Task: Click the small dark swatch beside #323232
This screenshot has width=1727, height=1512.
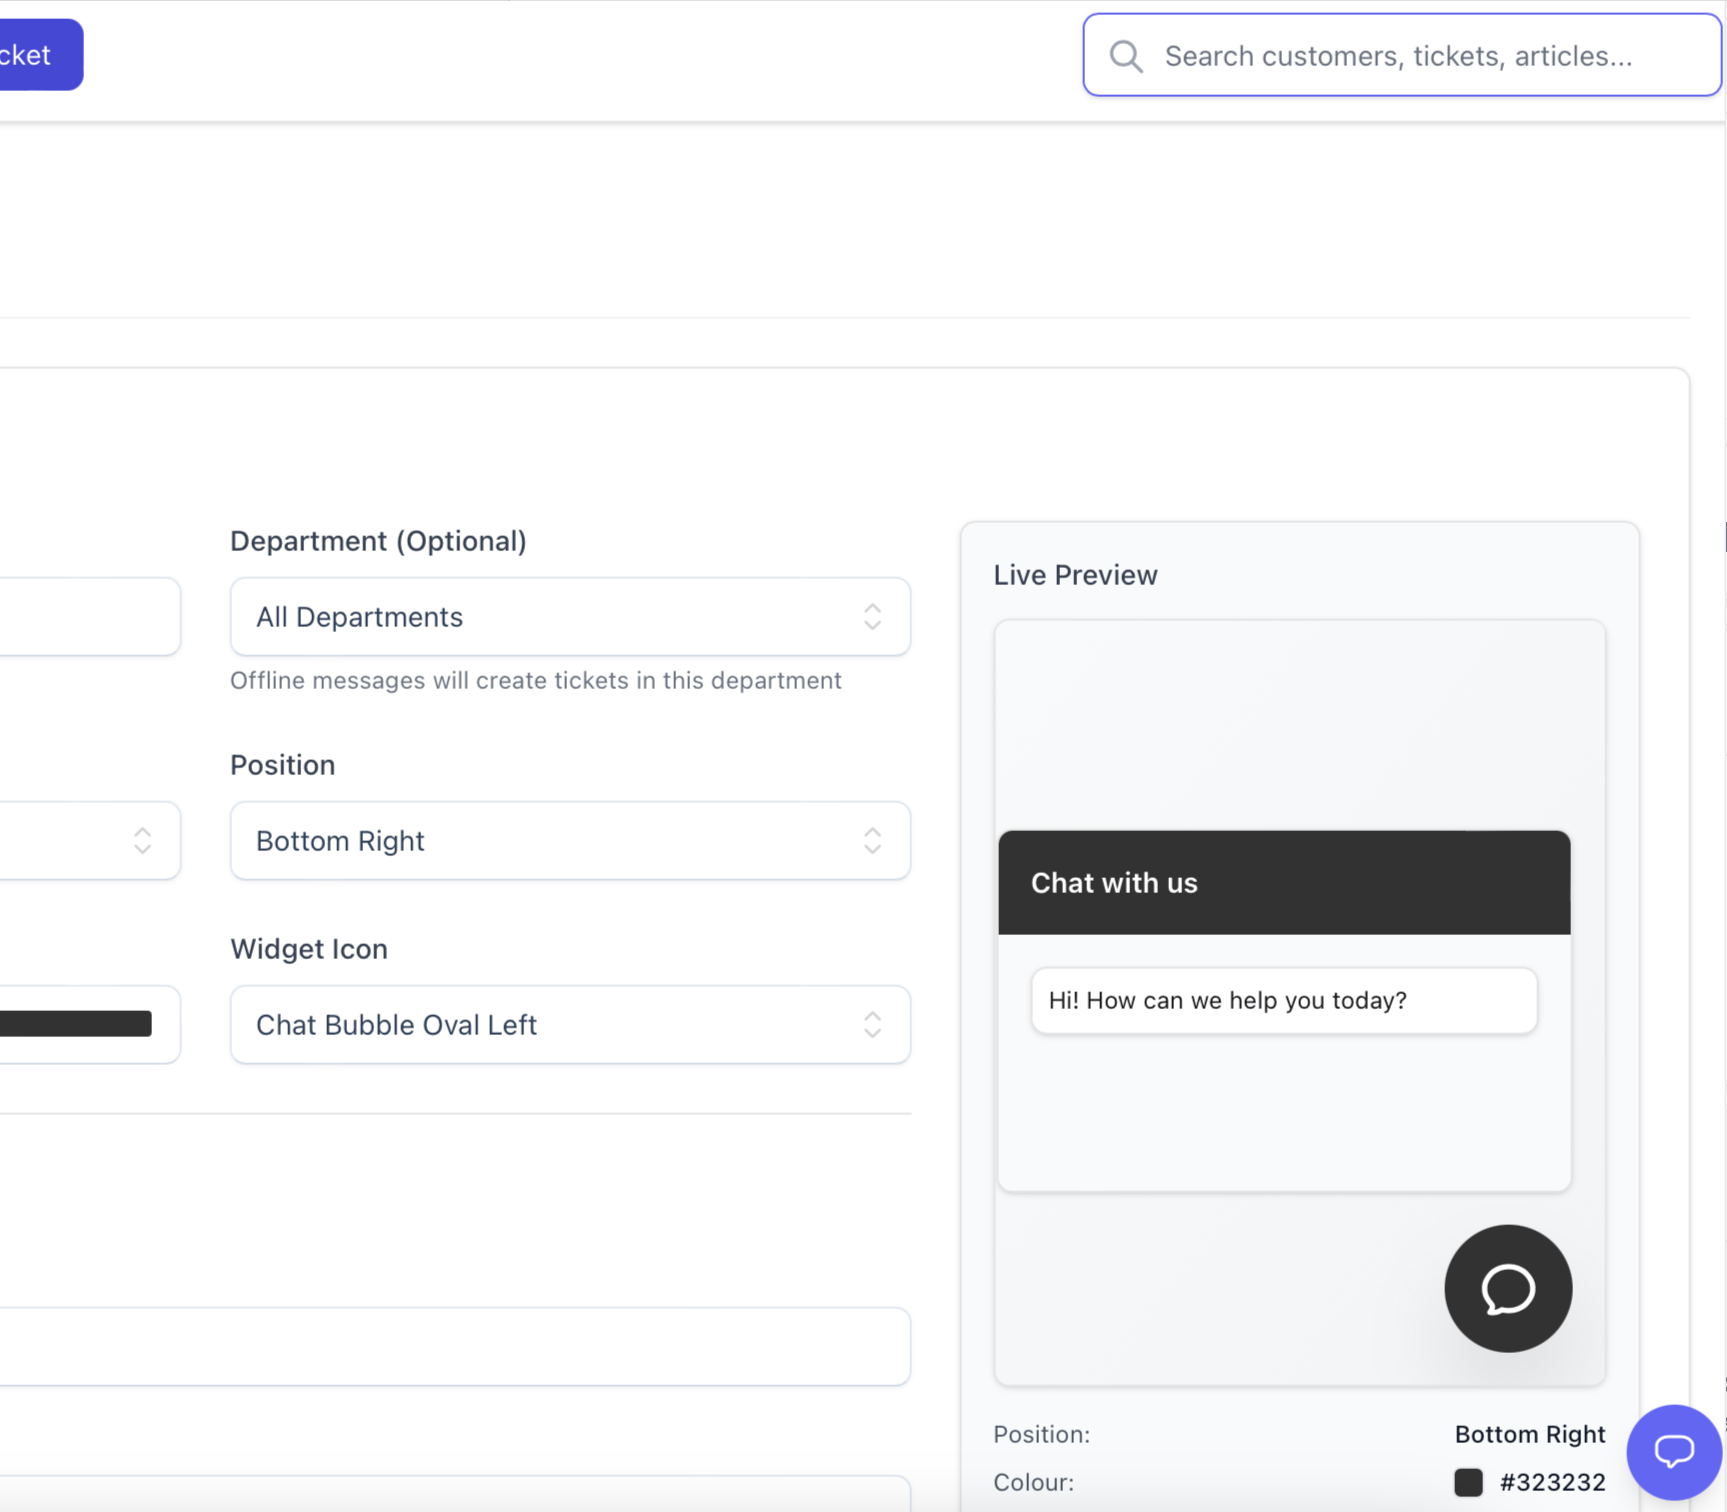Action: tap(1469, 1482)
